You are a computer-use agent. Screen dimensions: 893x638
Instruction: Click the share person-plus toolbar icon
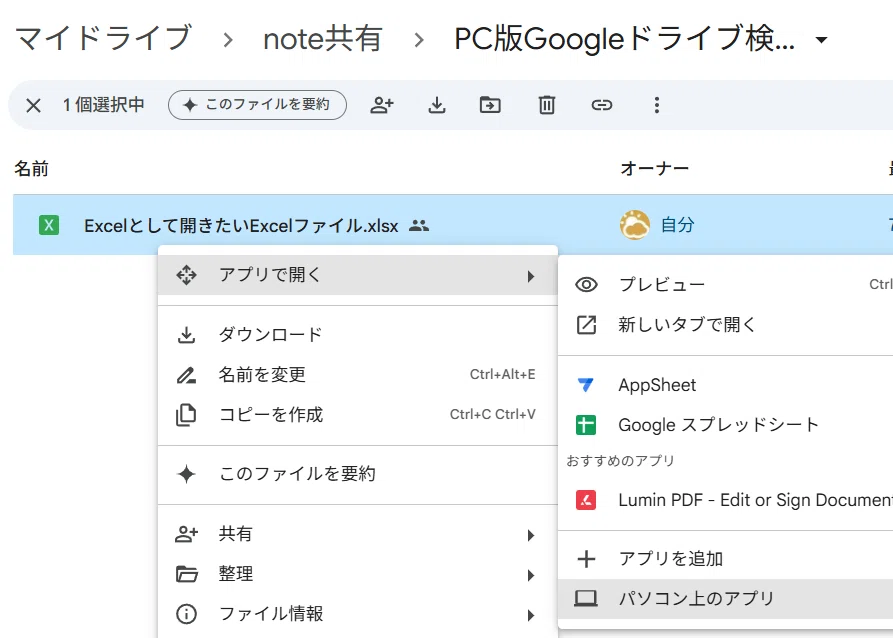pos(382,105)
